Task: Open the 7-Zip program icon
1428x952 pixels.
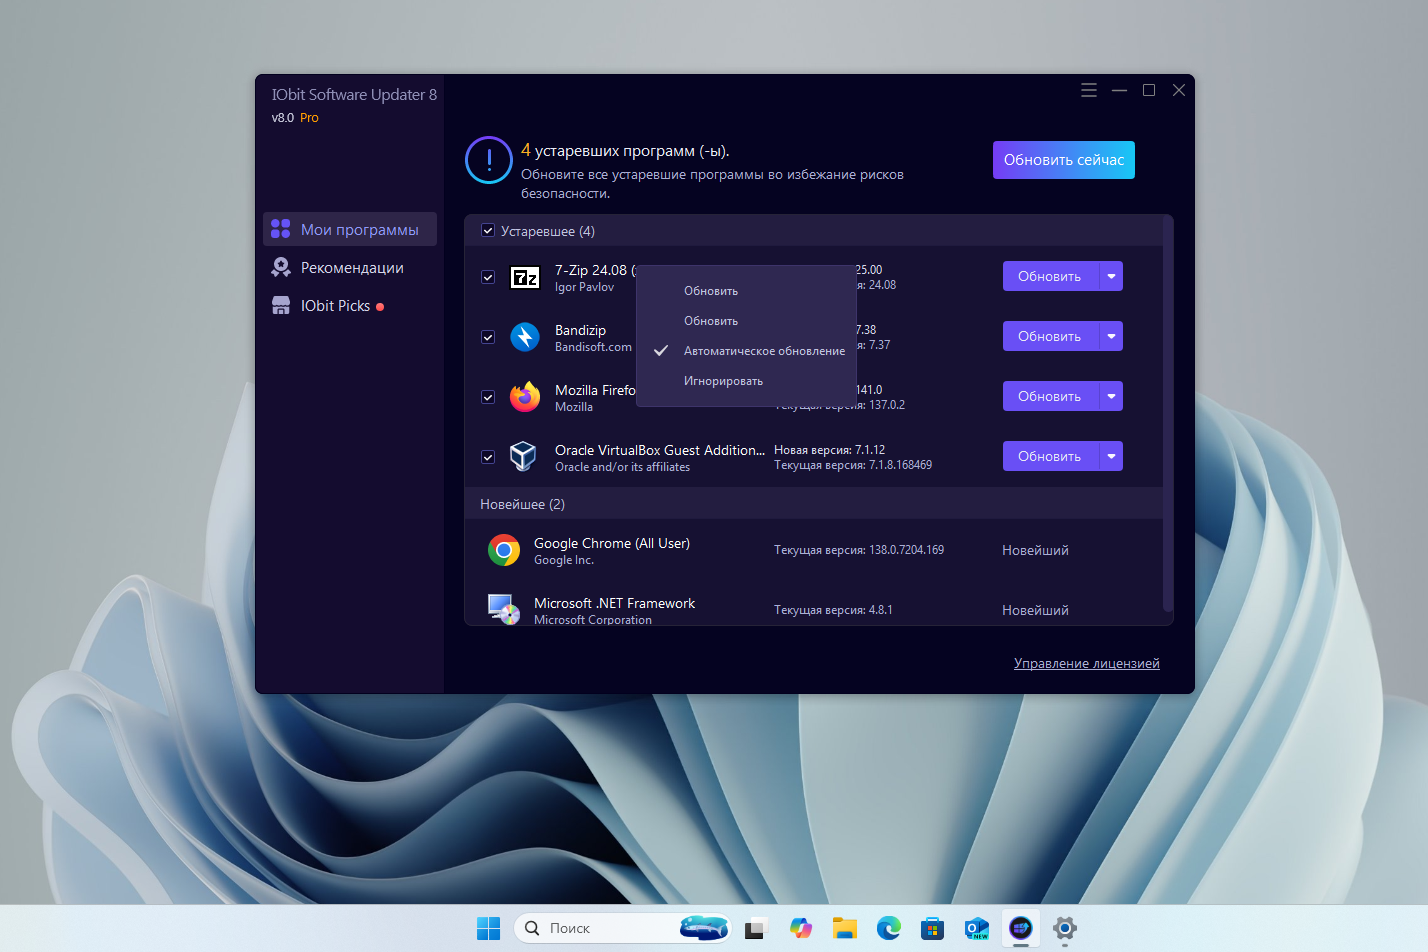Action: coord(525,277)
